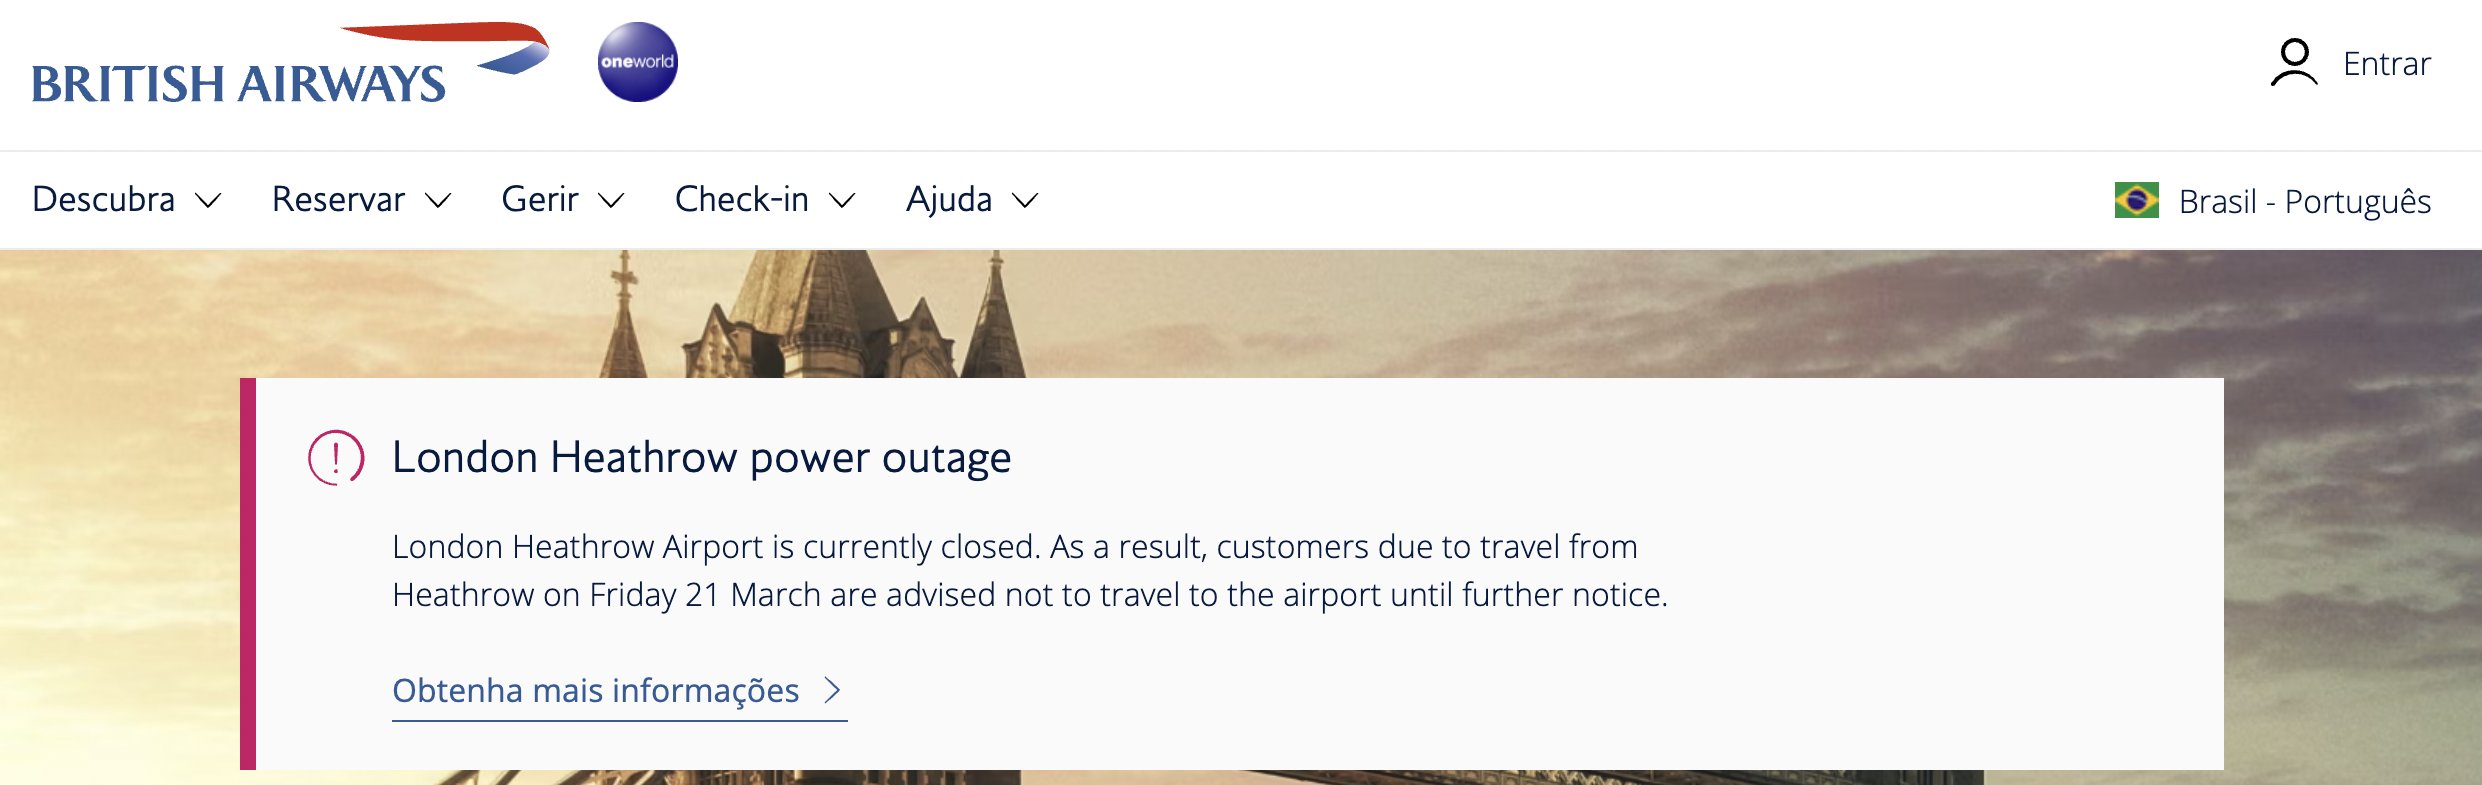
Task: Expand the Reservar chevron
Action: (438, 201)
